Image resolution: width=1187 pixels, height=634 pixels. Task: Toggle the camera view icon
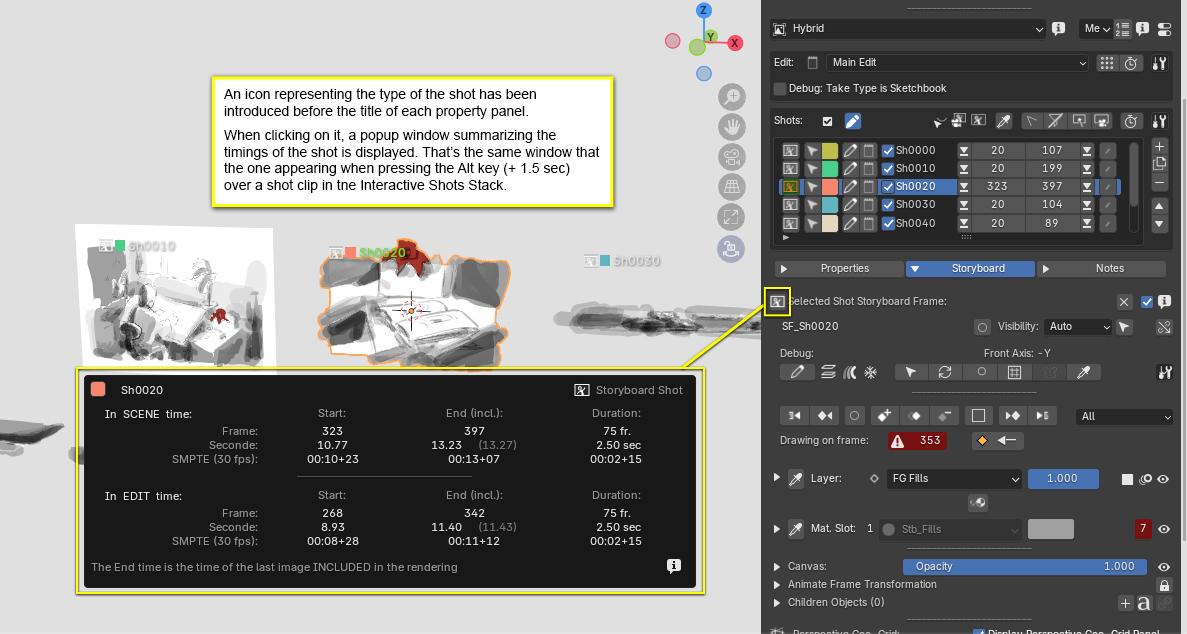pos(733,157)
